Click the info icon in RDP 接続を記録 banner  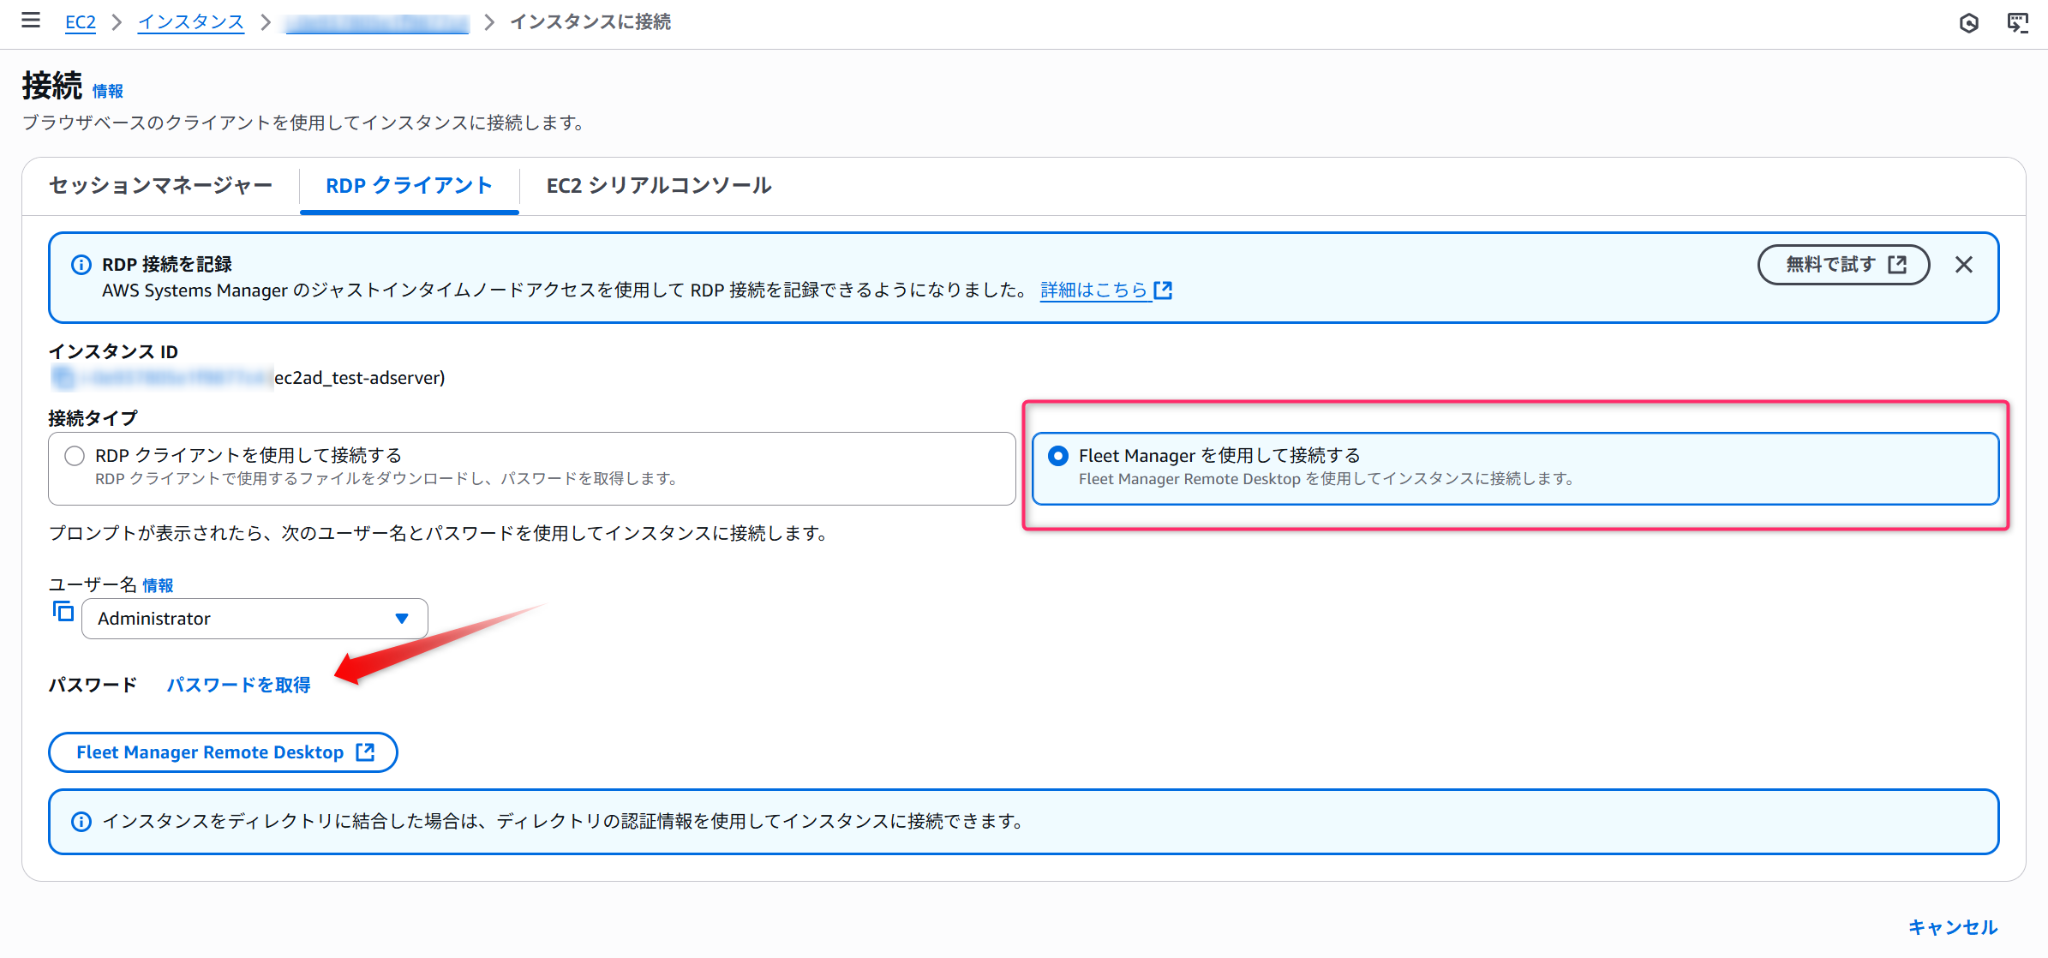pyautogui.click(x=81, y=265)
